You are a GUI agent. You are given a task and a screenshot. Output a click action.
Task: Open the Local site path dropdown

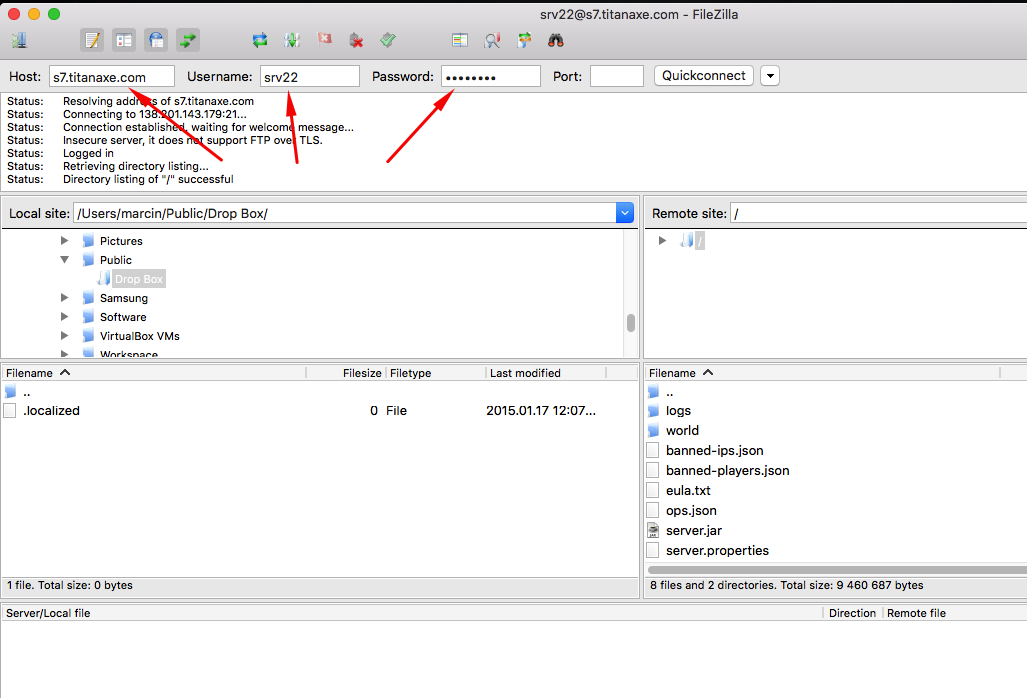[x=625, y=213]
